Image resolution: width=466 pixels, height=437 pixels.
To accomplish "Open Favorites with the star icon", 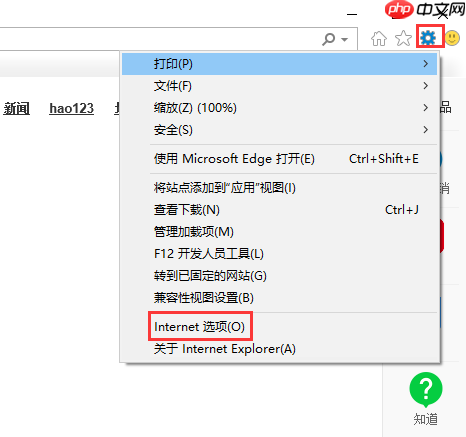I will point(403,38).
